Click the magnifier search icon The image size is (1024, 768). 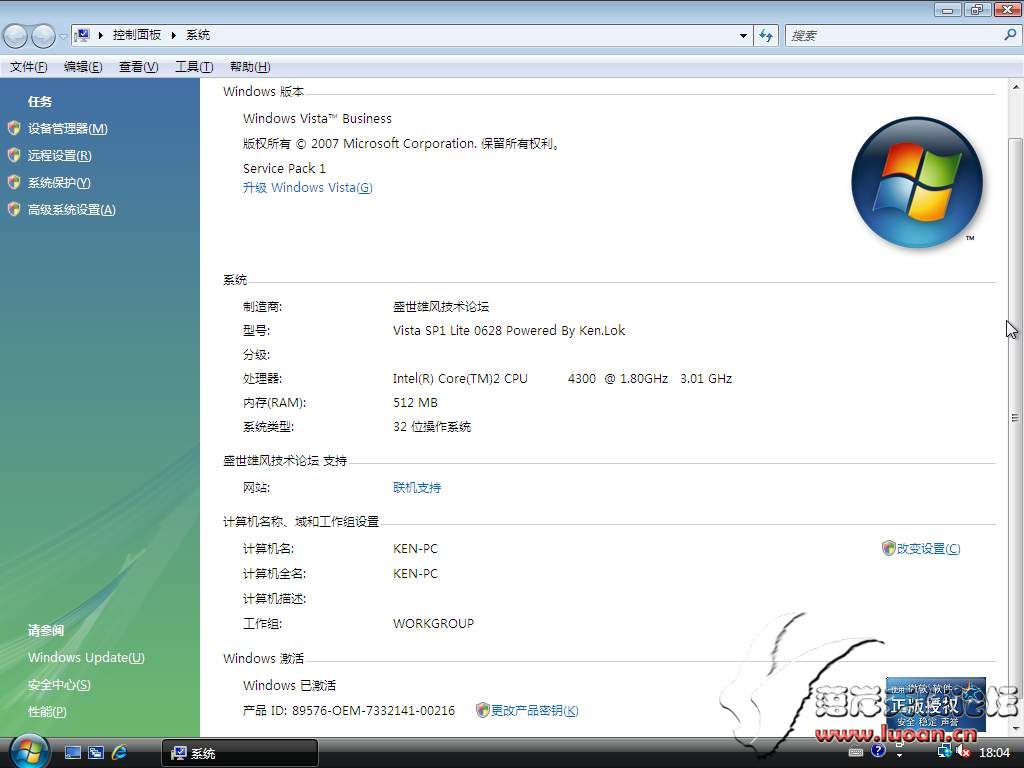click(1010, 35)
